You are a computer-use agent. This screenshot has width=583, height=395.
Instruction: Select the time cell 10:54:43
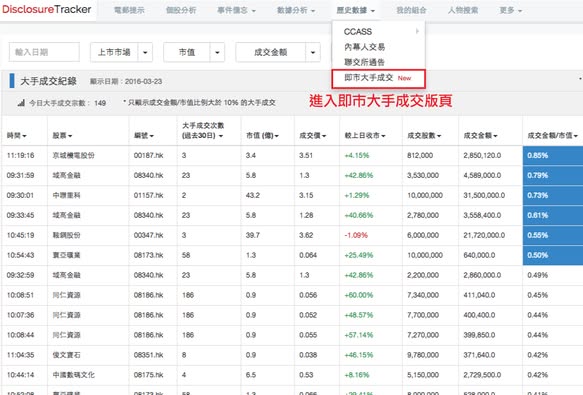20,255
